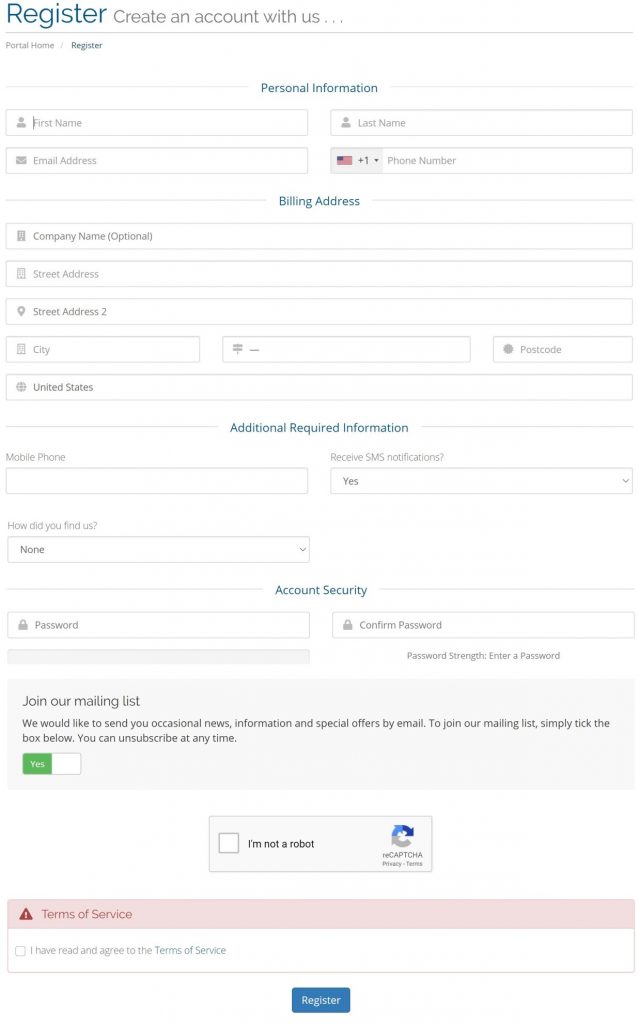Click the map pin icon beside Street Address 2
638x1024 pixels.
(x=21, y=312)
